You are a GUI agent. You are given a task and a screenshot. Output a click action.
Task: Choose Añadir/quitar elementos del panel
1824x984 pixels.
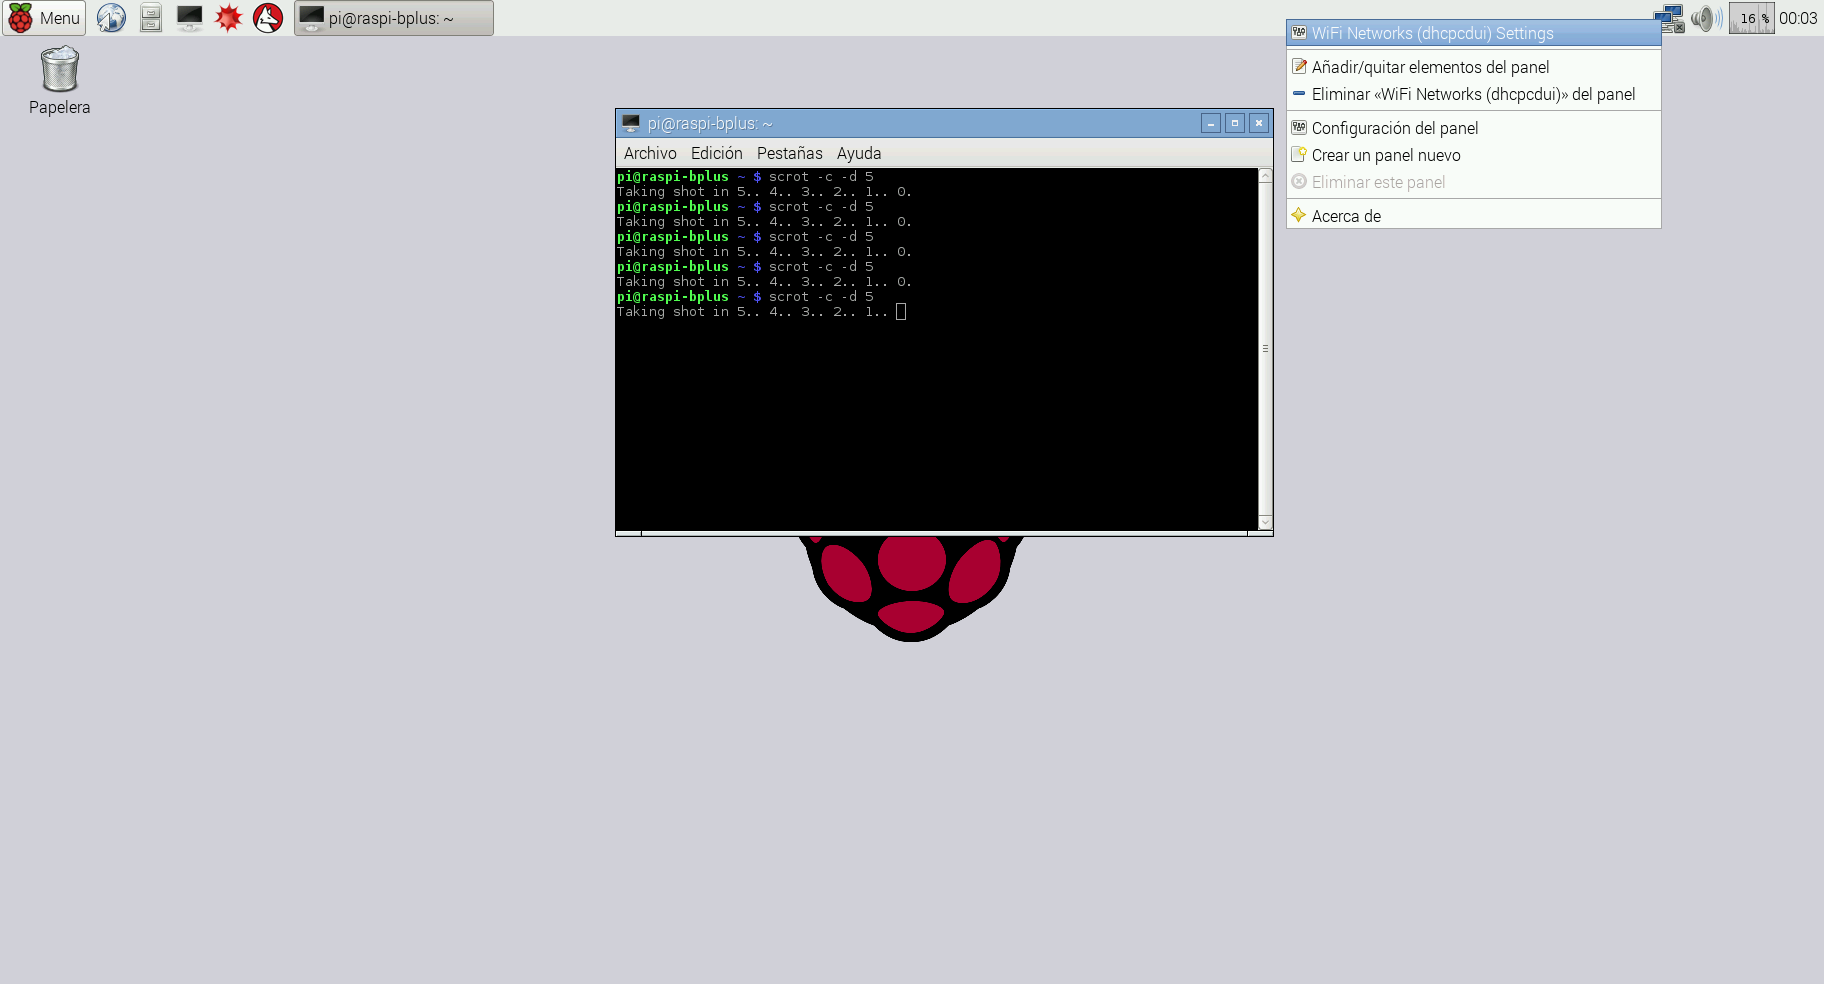1430,67
